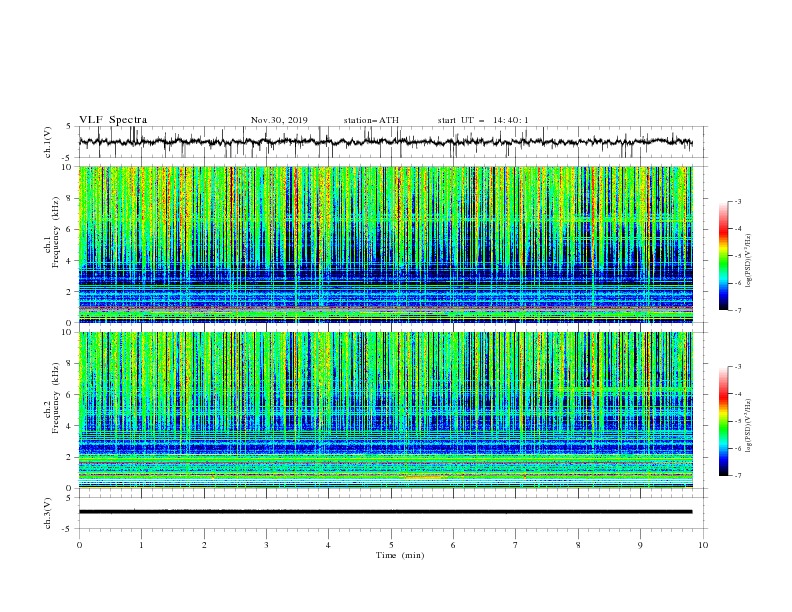792x612 pixels.
Task: Click the "5" tick on the time axis
Action: pos(391,545)
